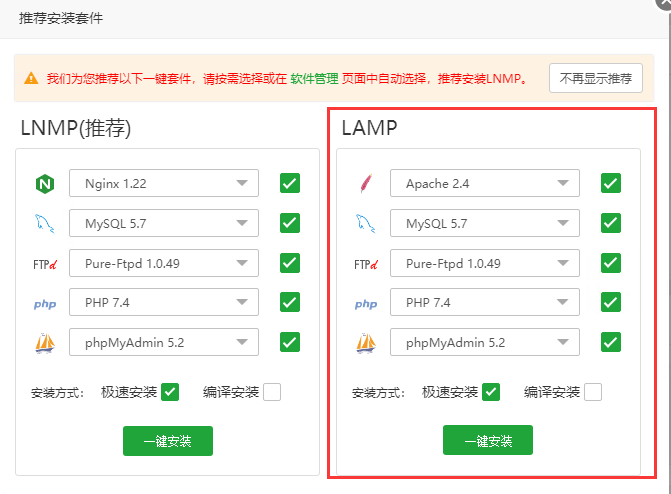This screenshot has width=671, height=494.
Task: Expand the Apache 2.4 version dropdown
Action: pyautogui.click(x=485, y=183)
